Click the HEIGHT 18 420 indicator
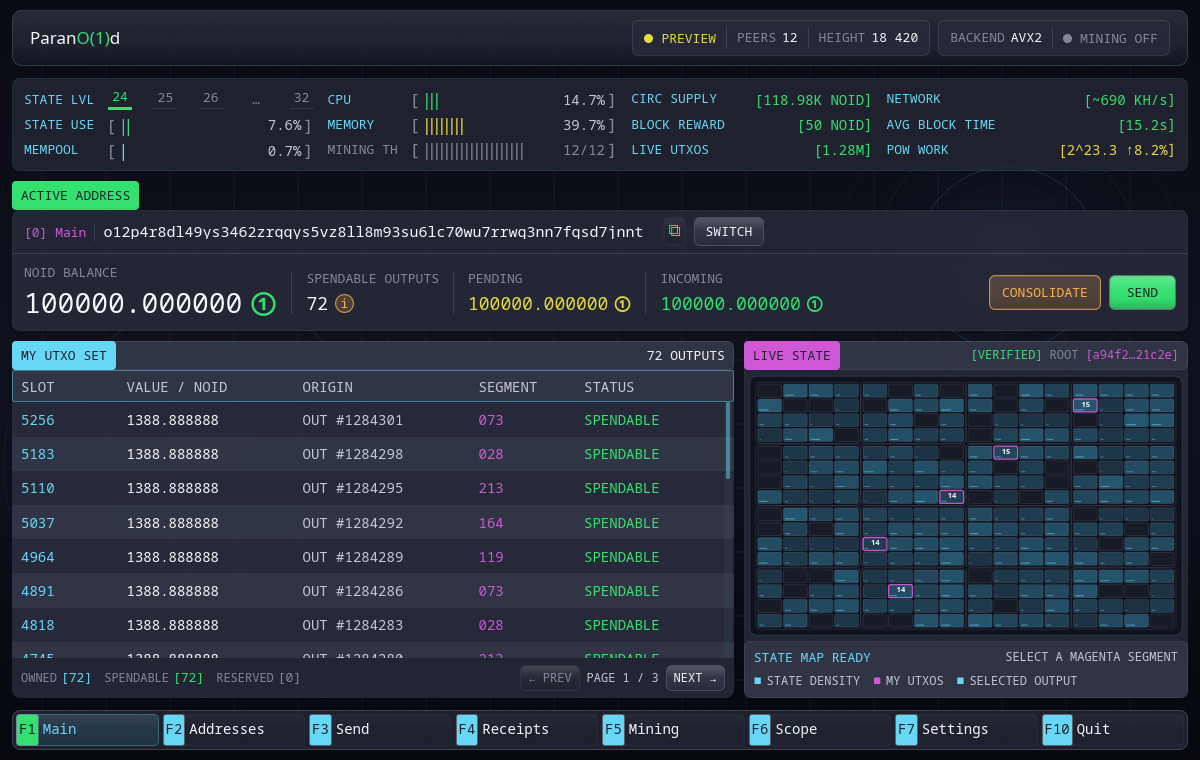The width and height of the screenshot is (1200, 760). [868, 38]
